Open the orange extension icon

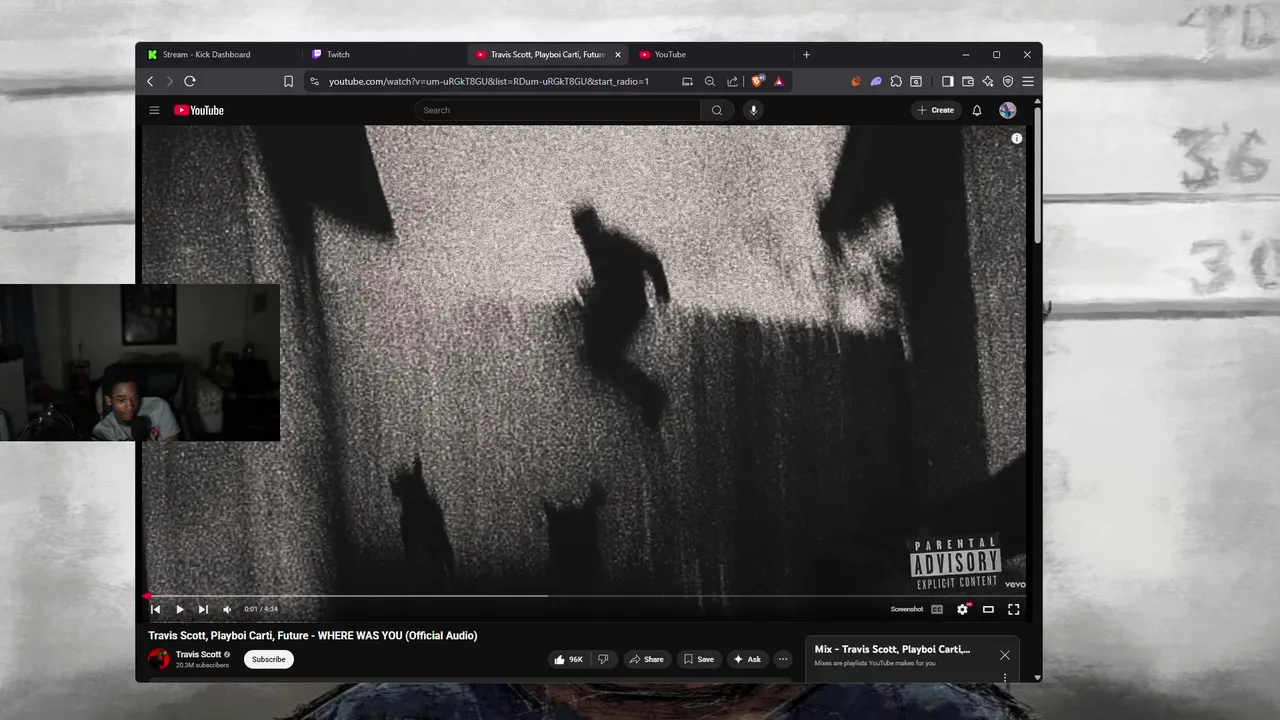coord(855,81)
